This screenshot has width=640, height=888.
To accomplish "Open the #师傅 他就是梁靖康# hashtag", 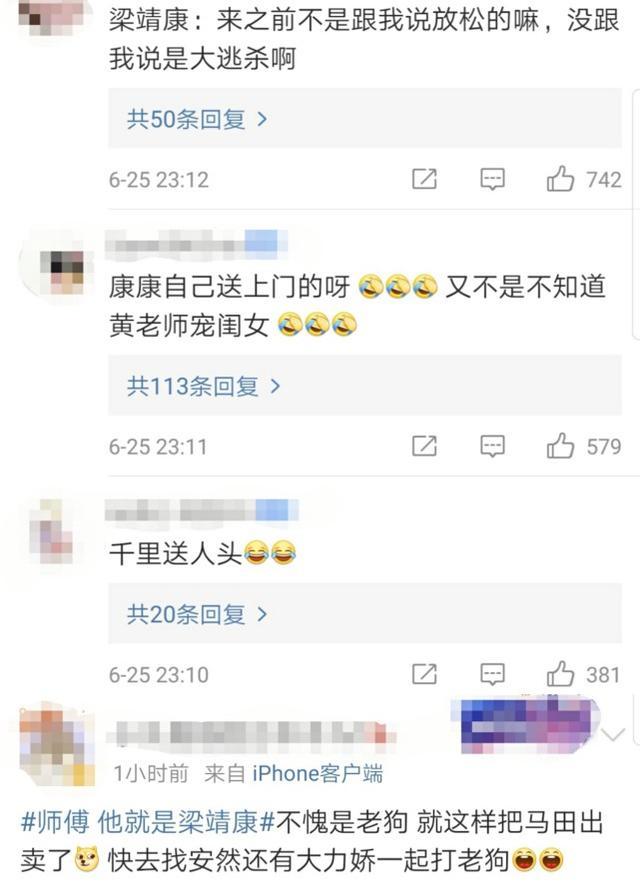I will [148, 822].
